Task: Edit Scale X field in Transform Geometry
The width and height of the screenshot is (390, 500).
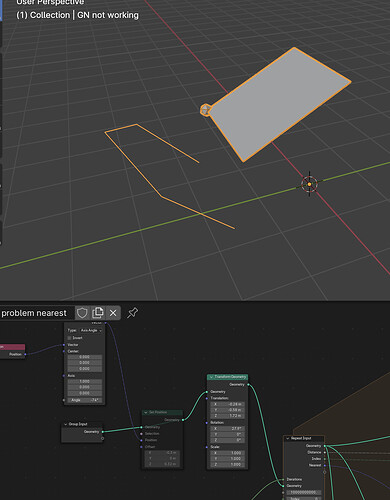Action: click(x=228, y=453)
